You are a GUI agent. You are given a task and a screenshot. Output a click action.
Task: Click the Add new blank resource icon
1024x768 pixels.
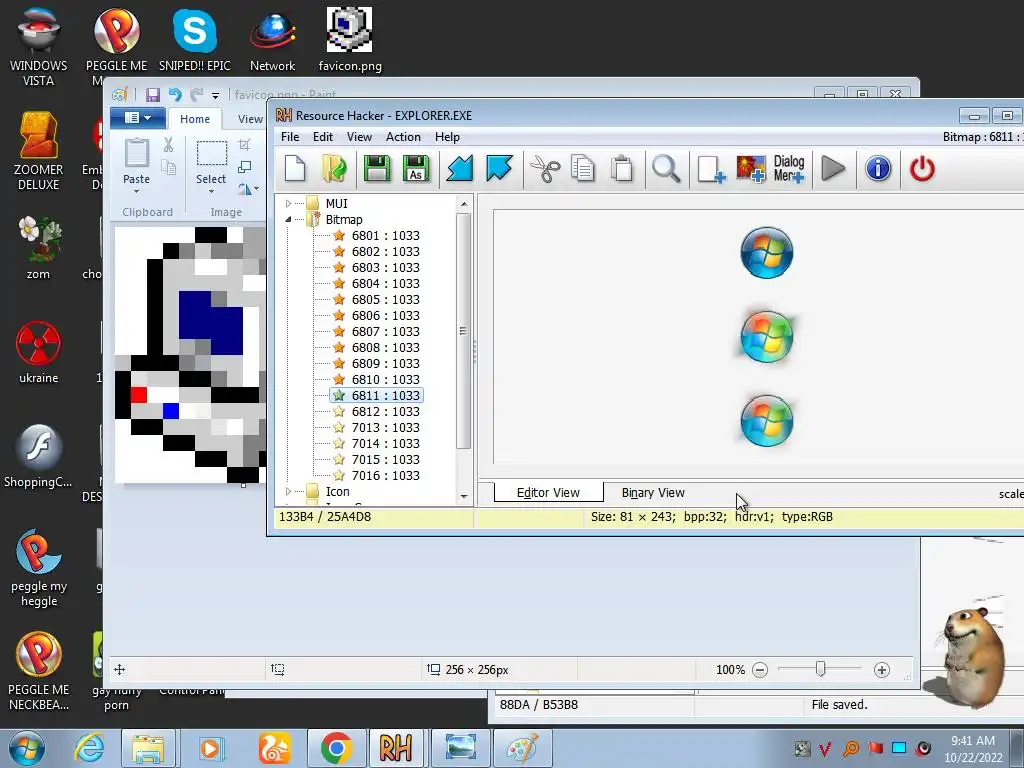click(711, 169)
